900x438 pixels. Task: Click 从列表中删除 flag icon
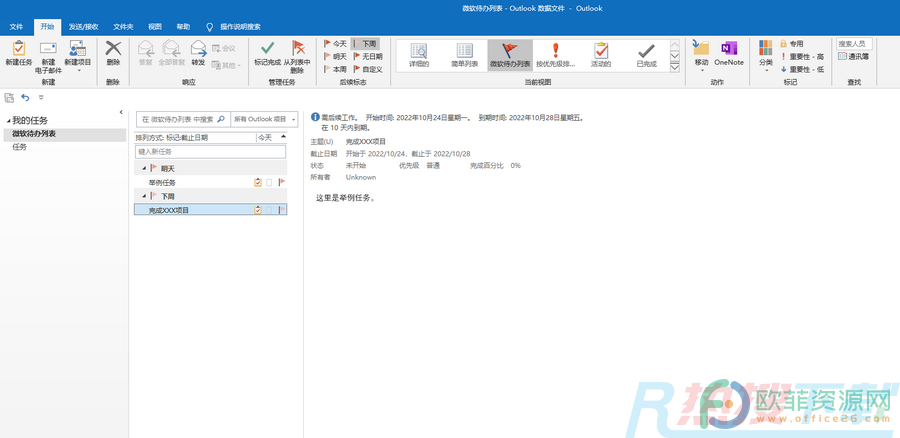click(x=297, y=48)
